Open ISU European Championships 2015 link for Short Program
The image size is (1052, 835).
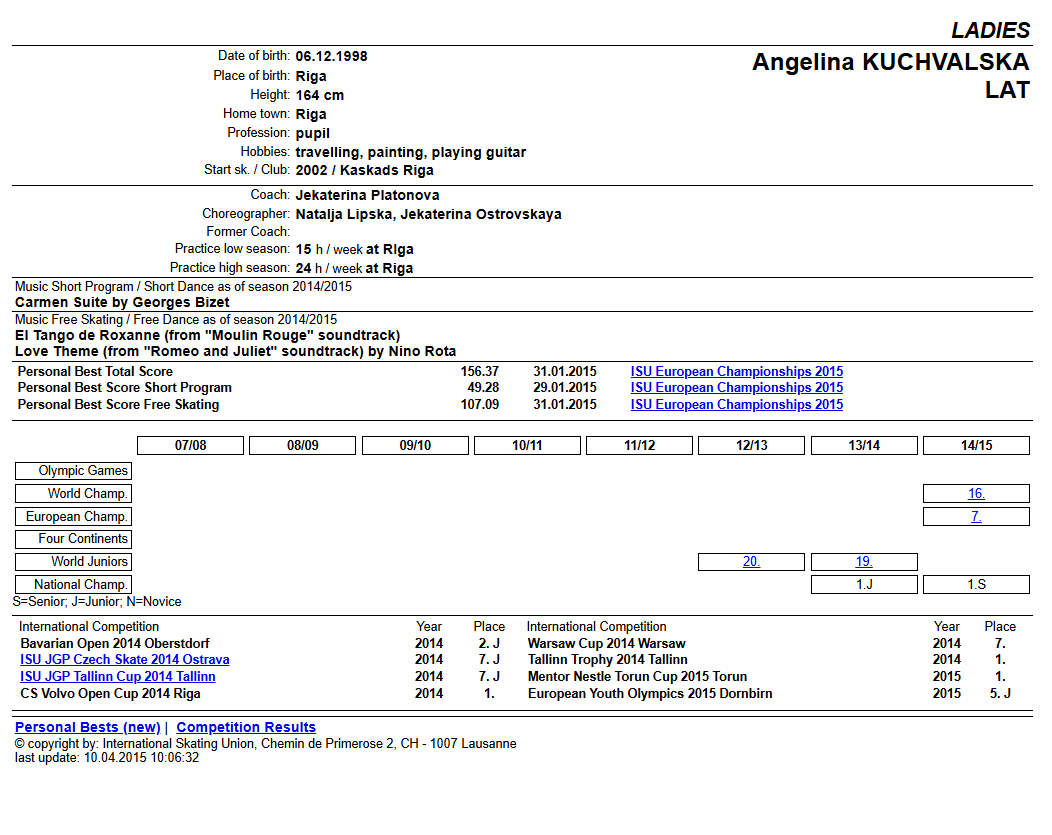[x=736, y=388]
